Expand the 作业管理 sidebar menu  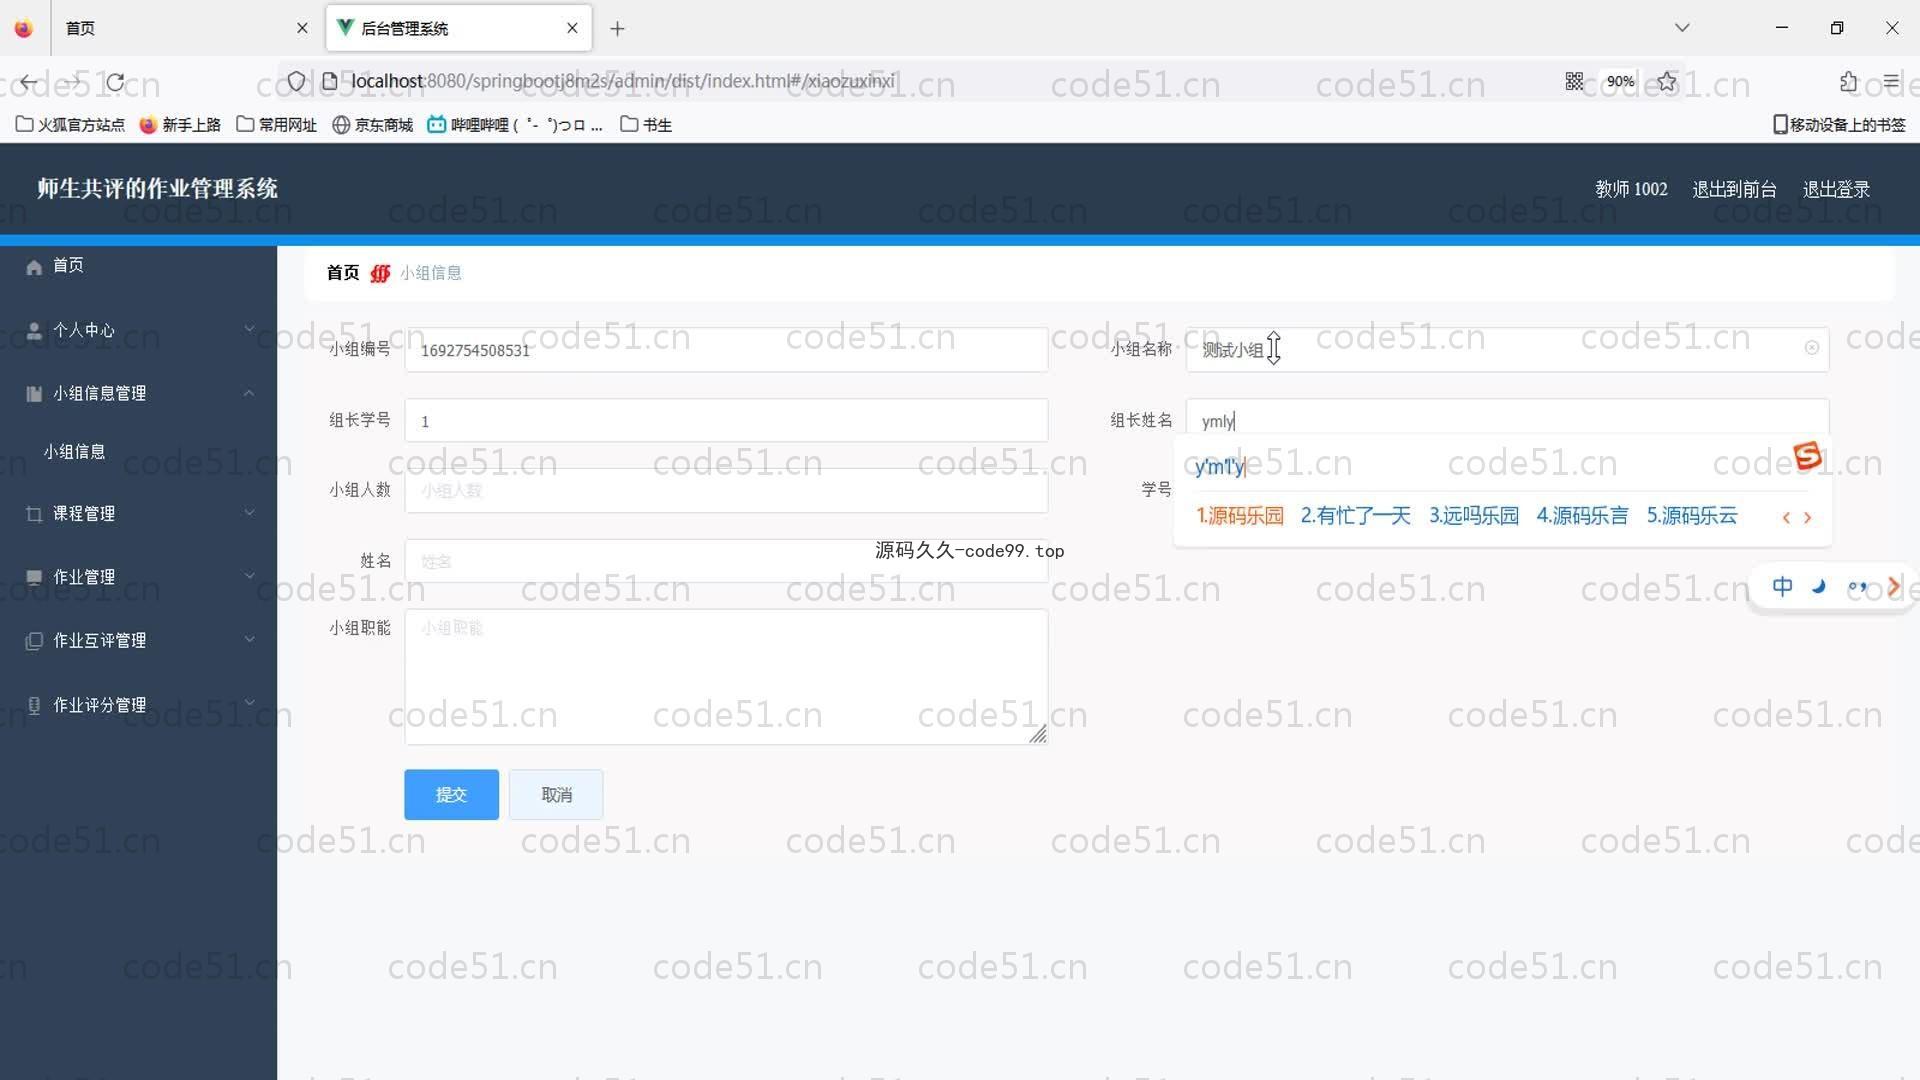pos(138,577)
